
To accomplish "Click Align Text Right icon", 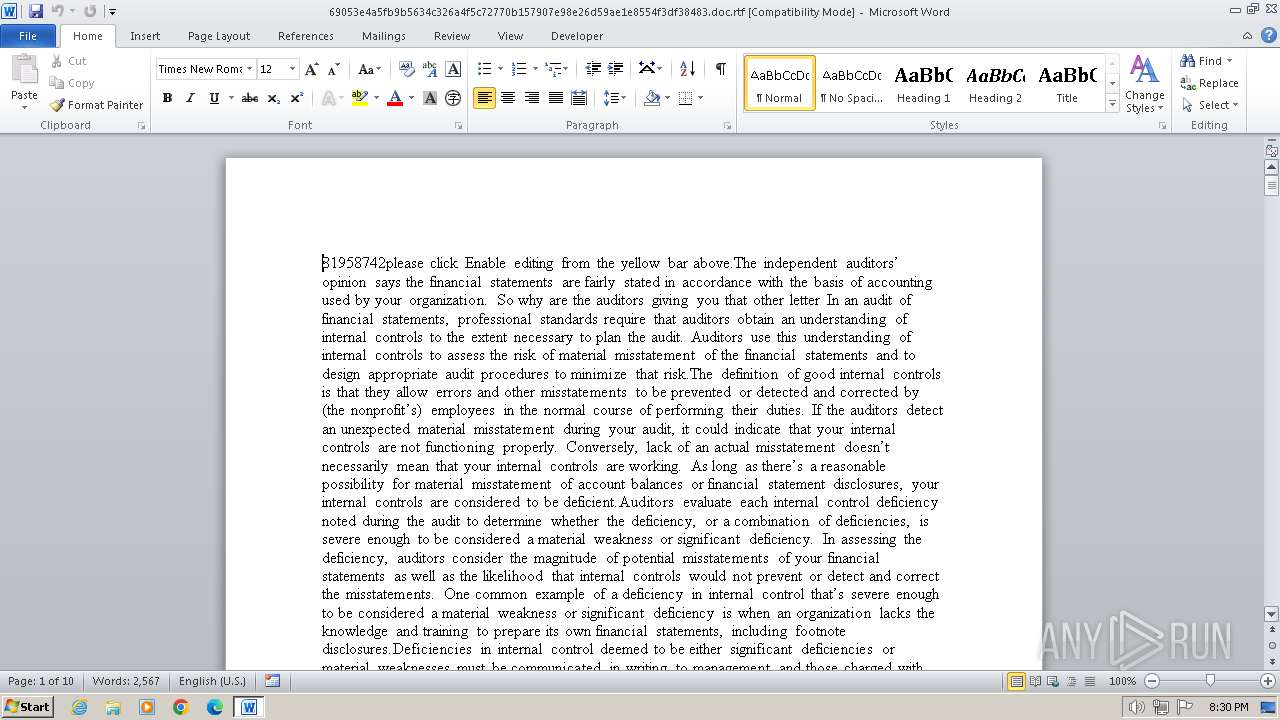I will 532,98.
